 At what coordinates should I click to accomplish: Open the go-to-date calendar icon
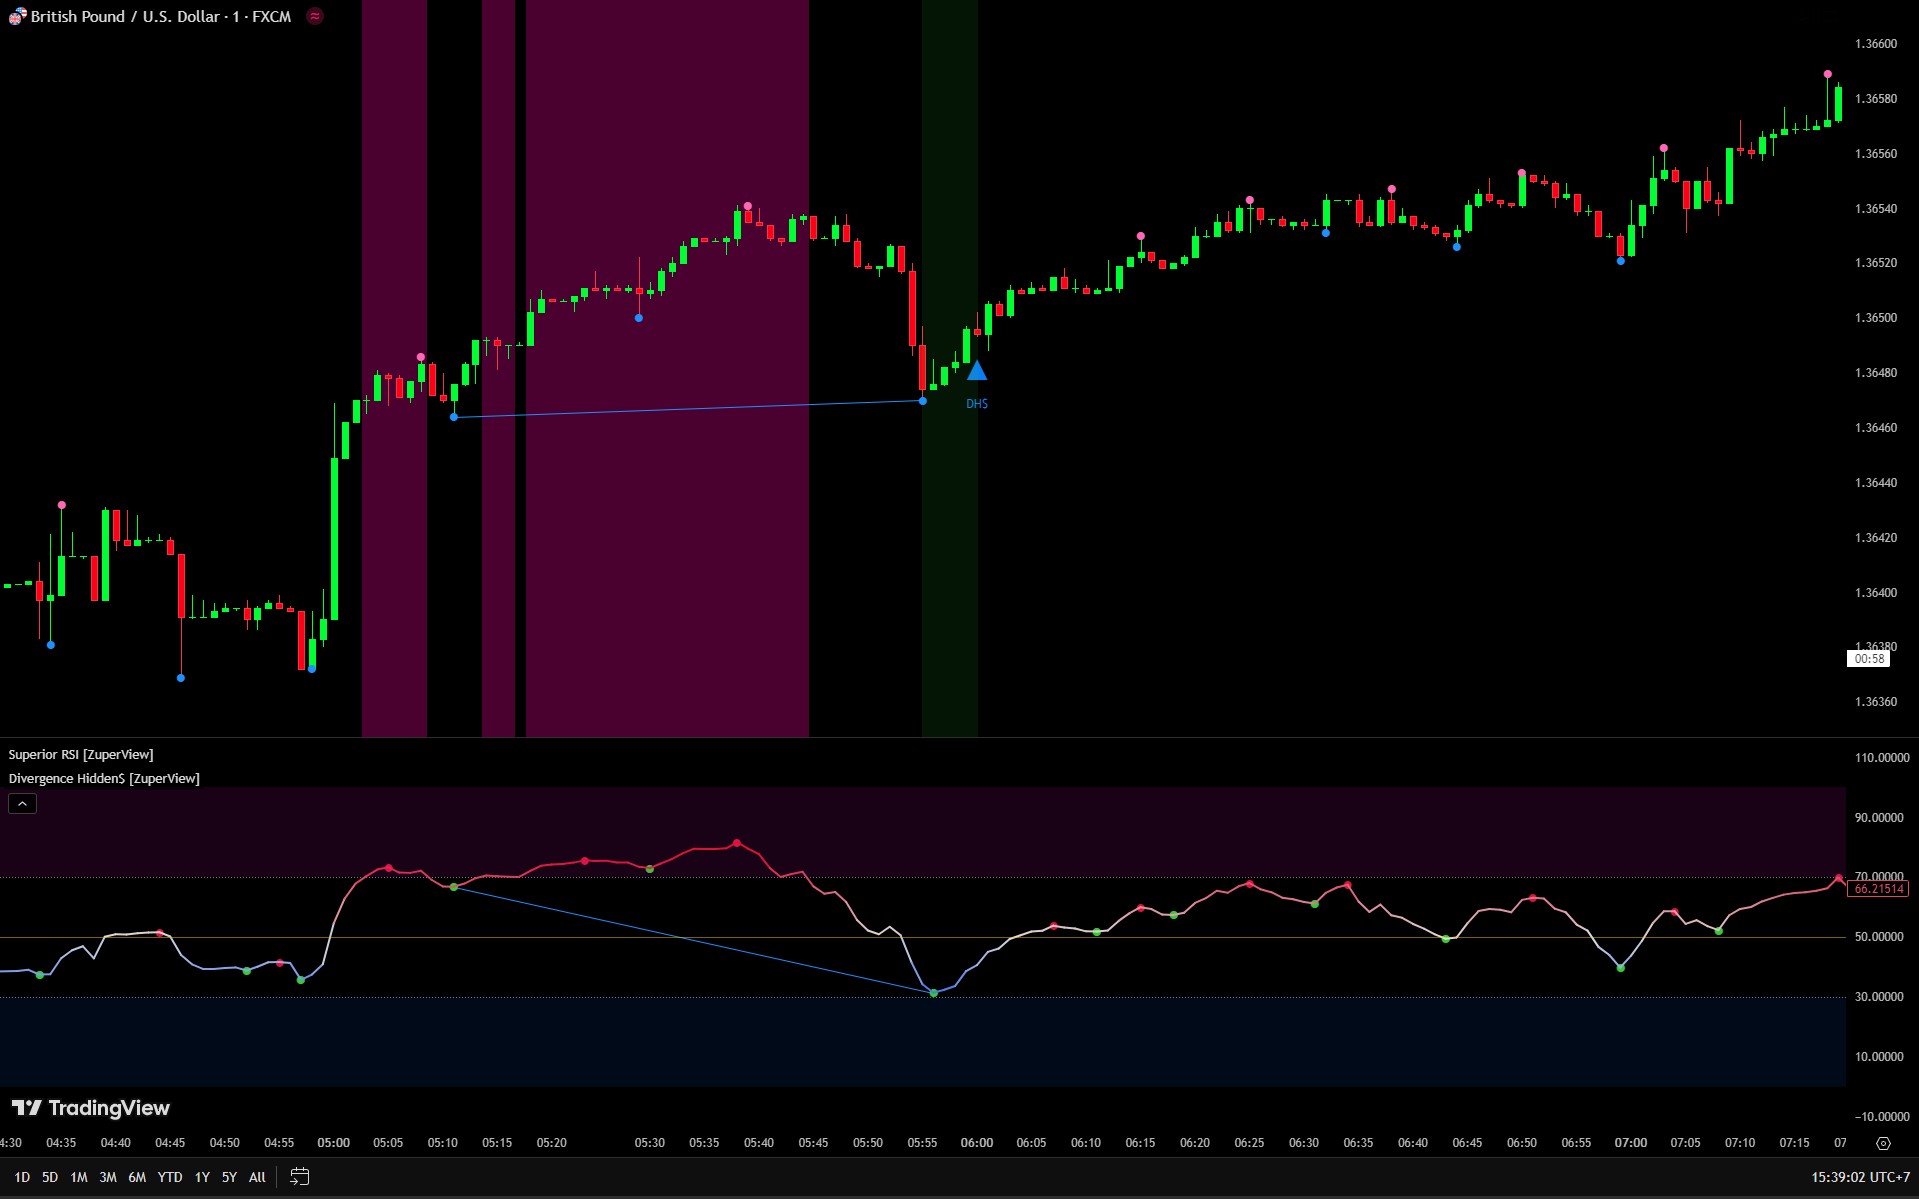pyautogui.click(x=299, y=1177)
